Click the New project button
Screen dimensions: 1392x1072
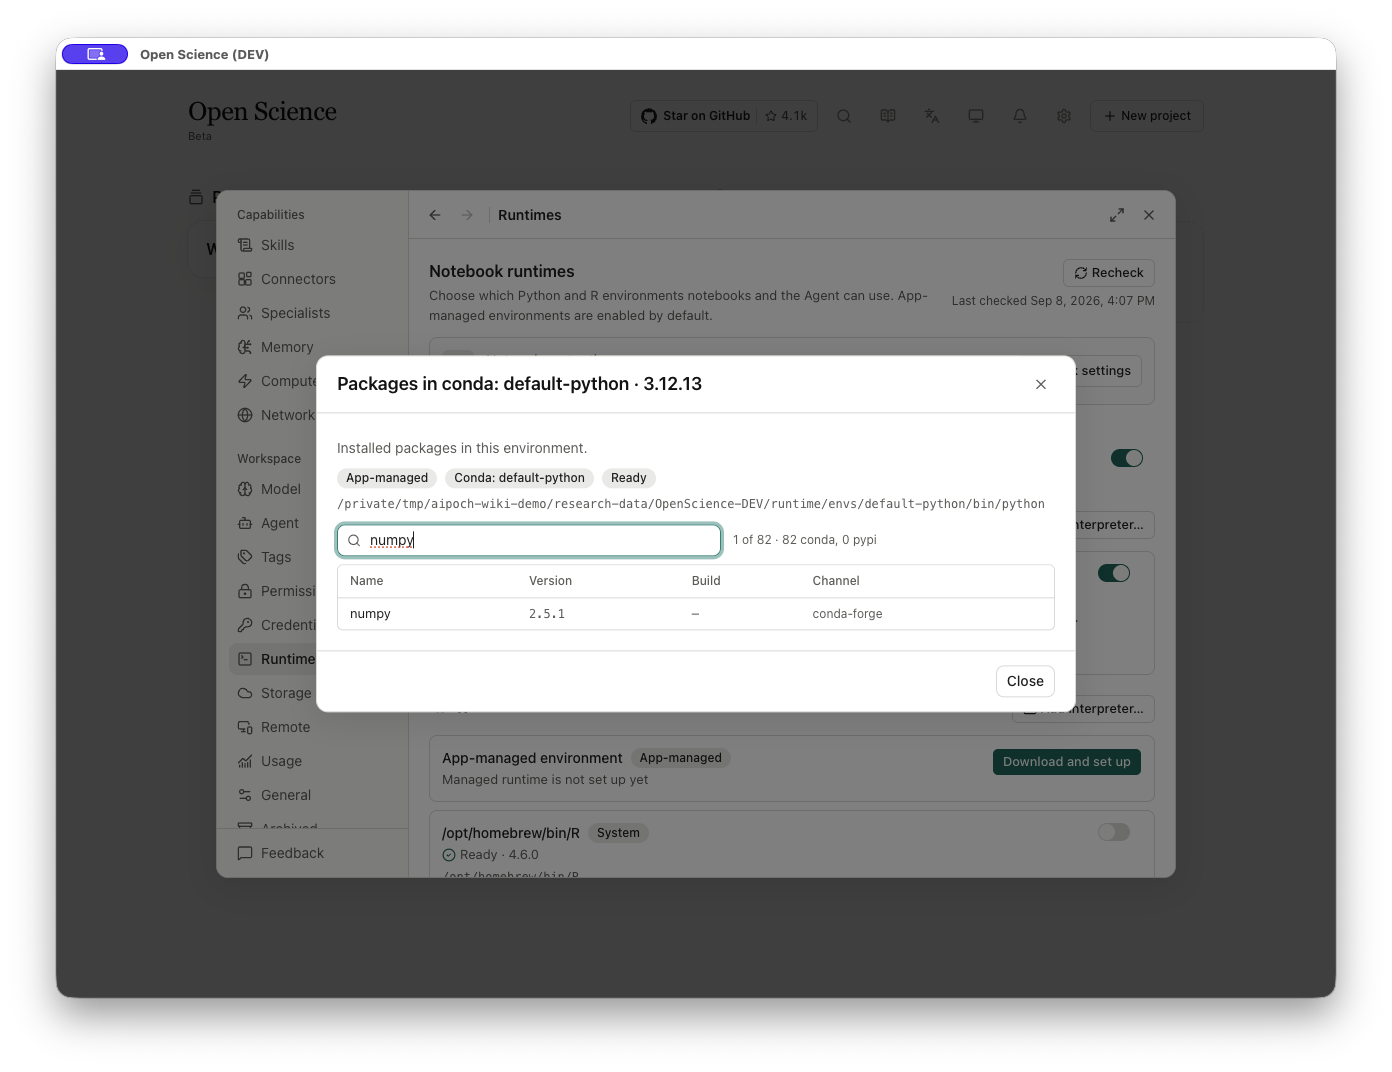1147,116
